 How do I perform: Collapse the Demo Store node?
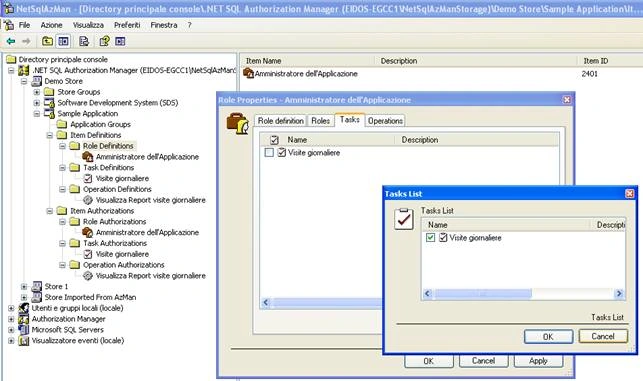click(x=24, y=81)
